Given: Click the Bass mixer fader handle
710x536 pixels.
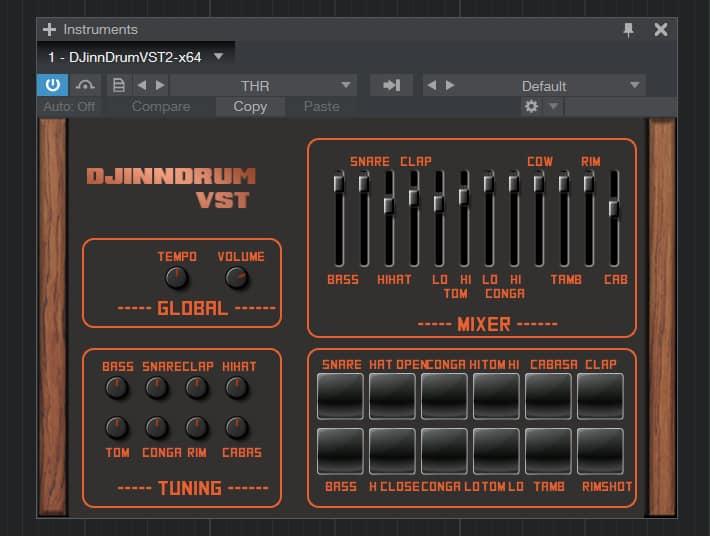Looking at the screenshot, I should tap(339, 183).
